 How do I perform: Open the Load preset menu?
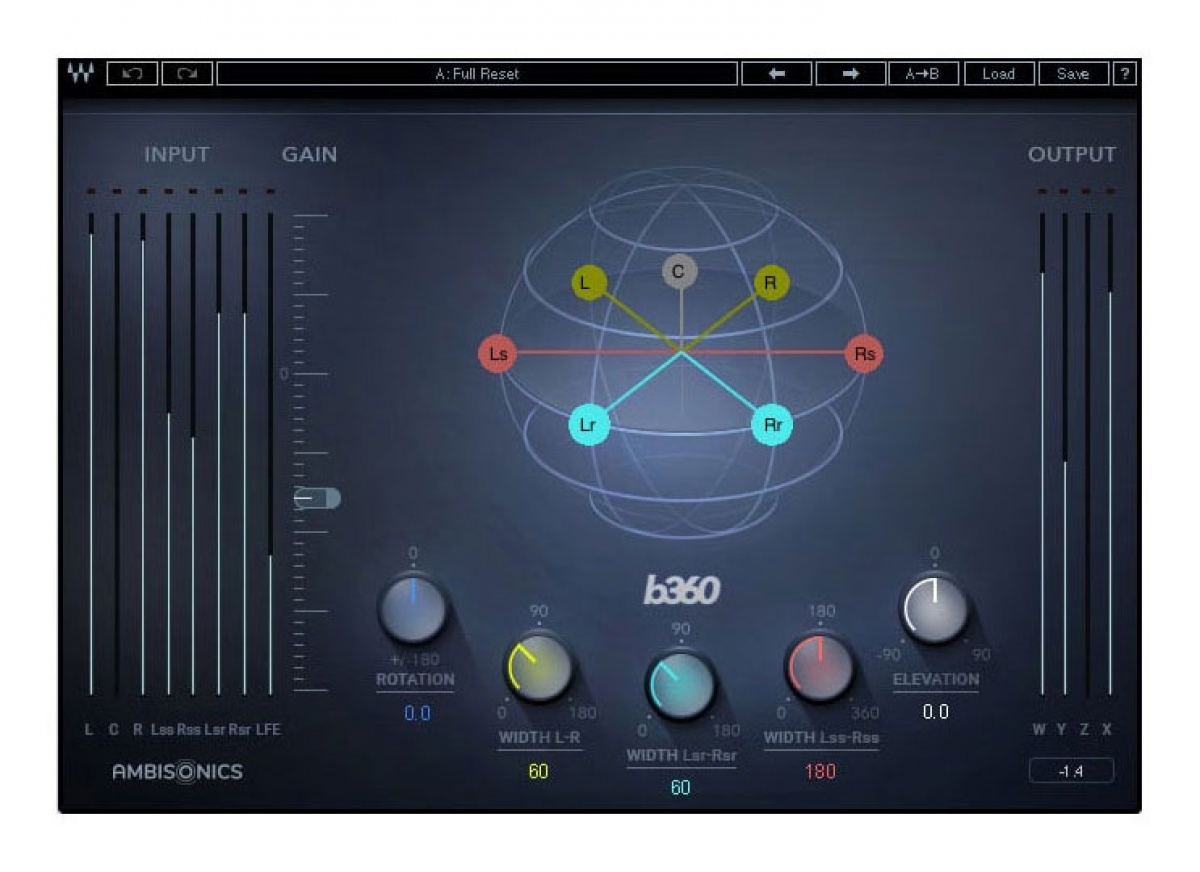point(998,74)
